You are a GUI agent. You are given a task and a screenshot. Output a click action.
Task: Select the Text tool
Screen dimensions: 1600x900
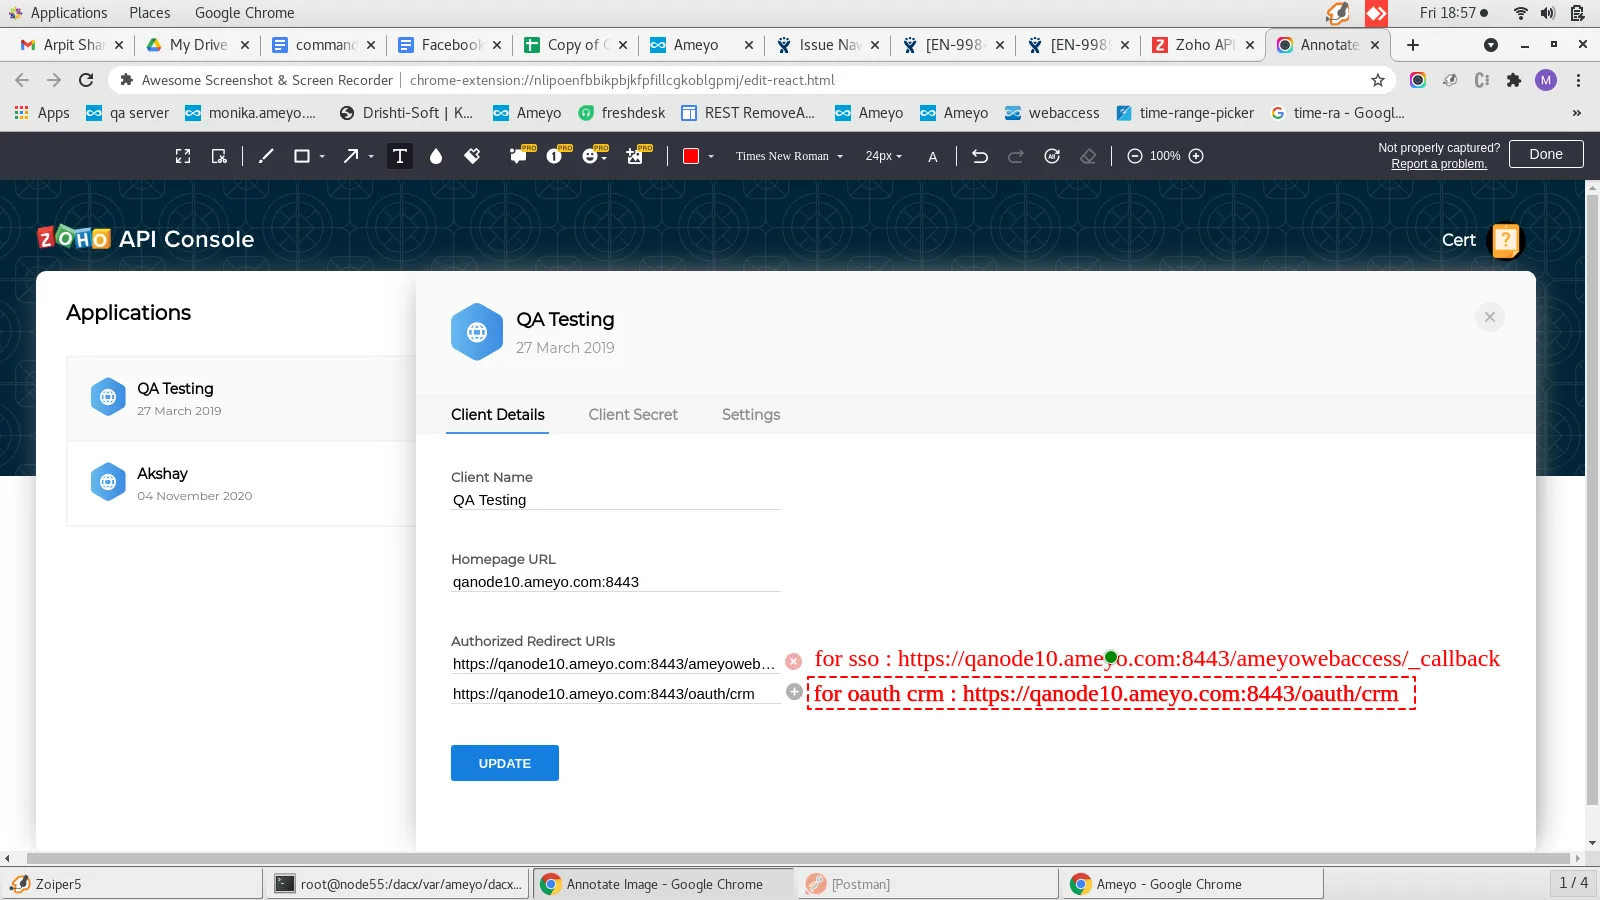tap(400, 156)
